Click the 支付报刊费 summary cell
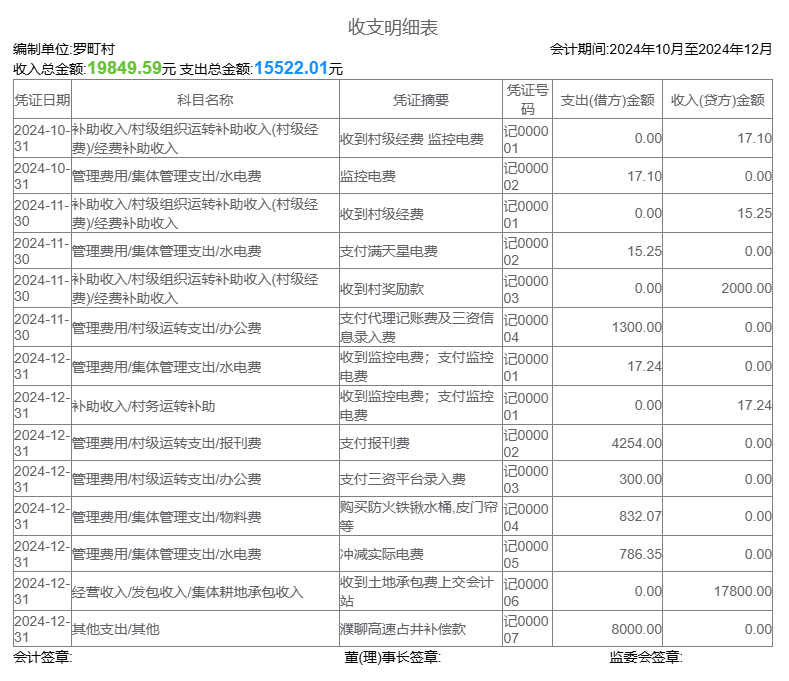 [375, 443]
